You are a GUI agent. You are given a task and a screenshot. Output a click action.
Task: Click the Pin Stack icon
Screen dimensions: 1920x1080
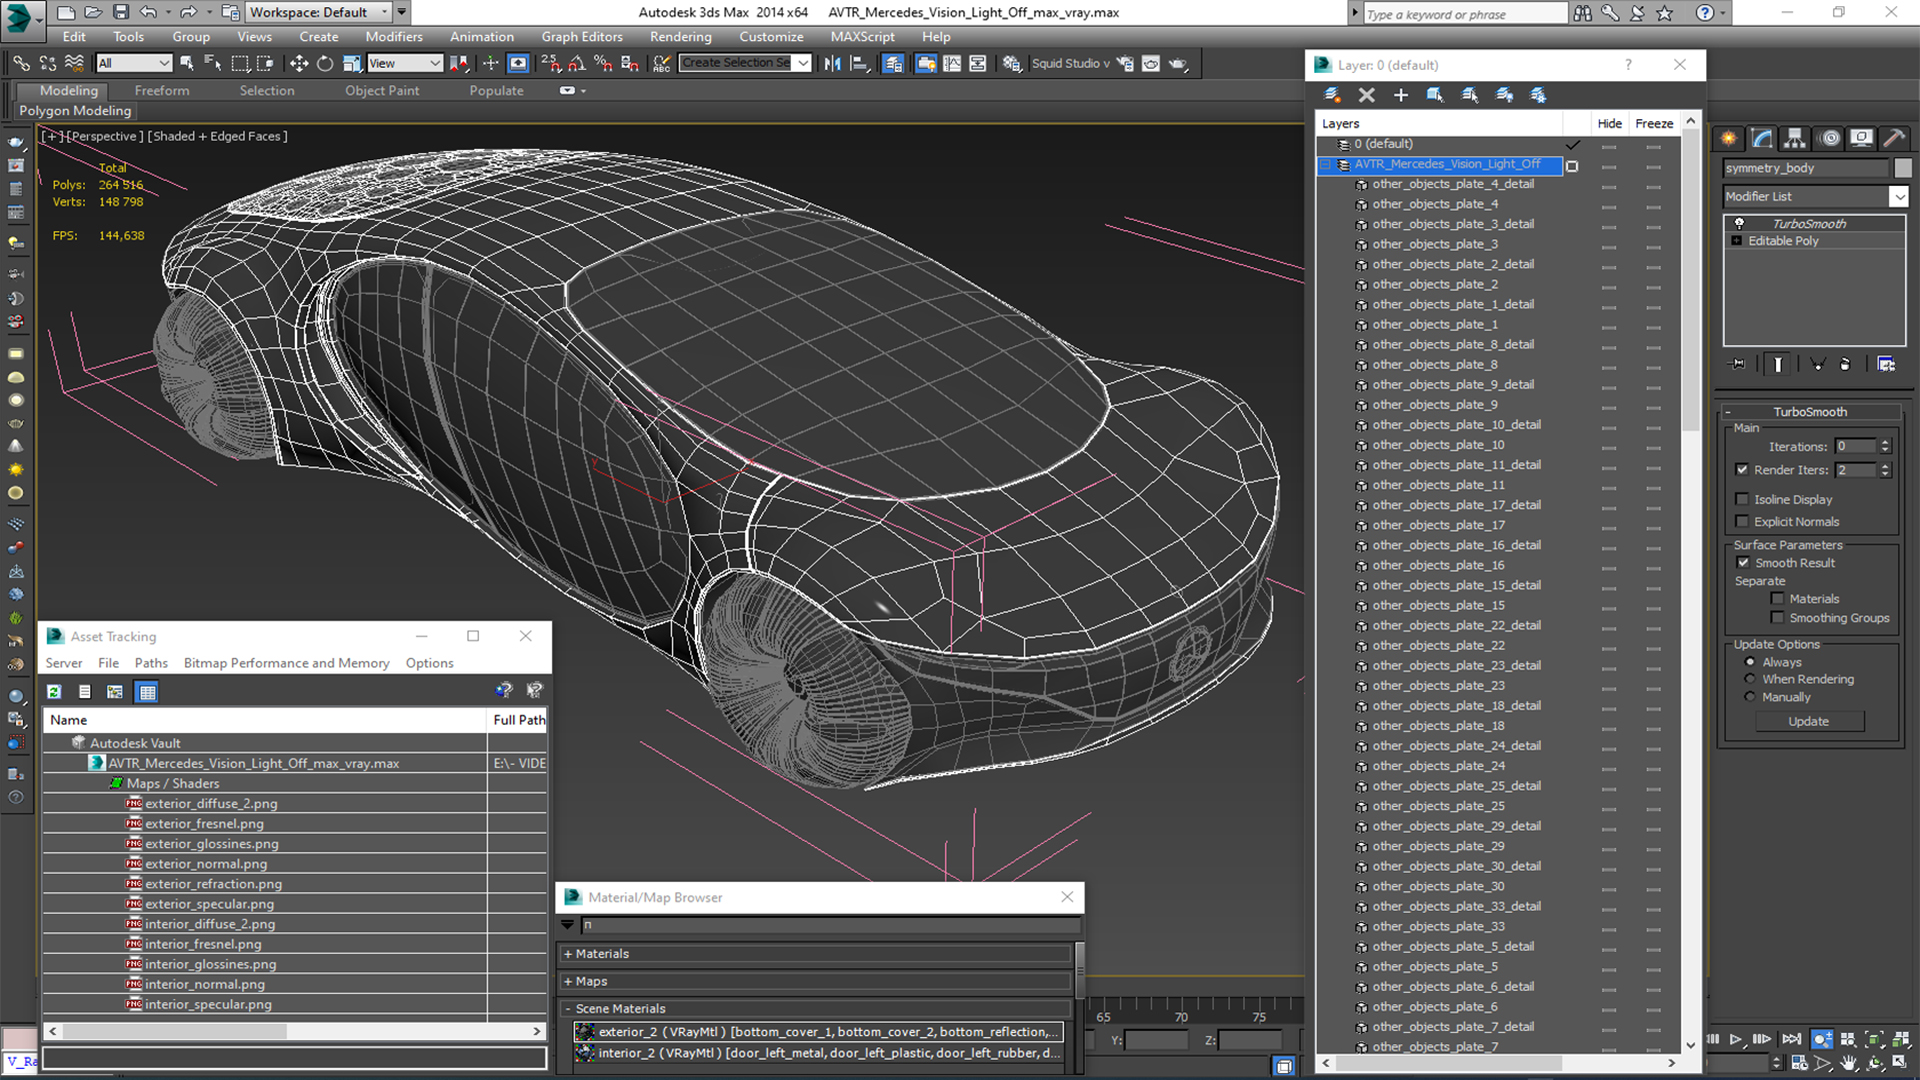1738,364
